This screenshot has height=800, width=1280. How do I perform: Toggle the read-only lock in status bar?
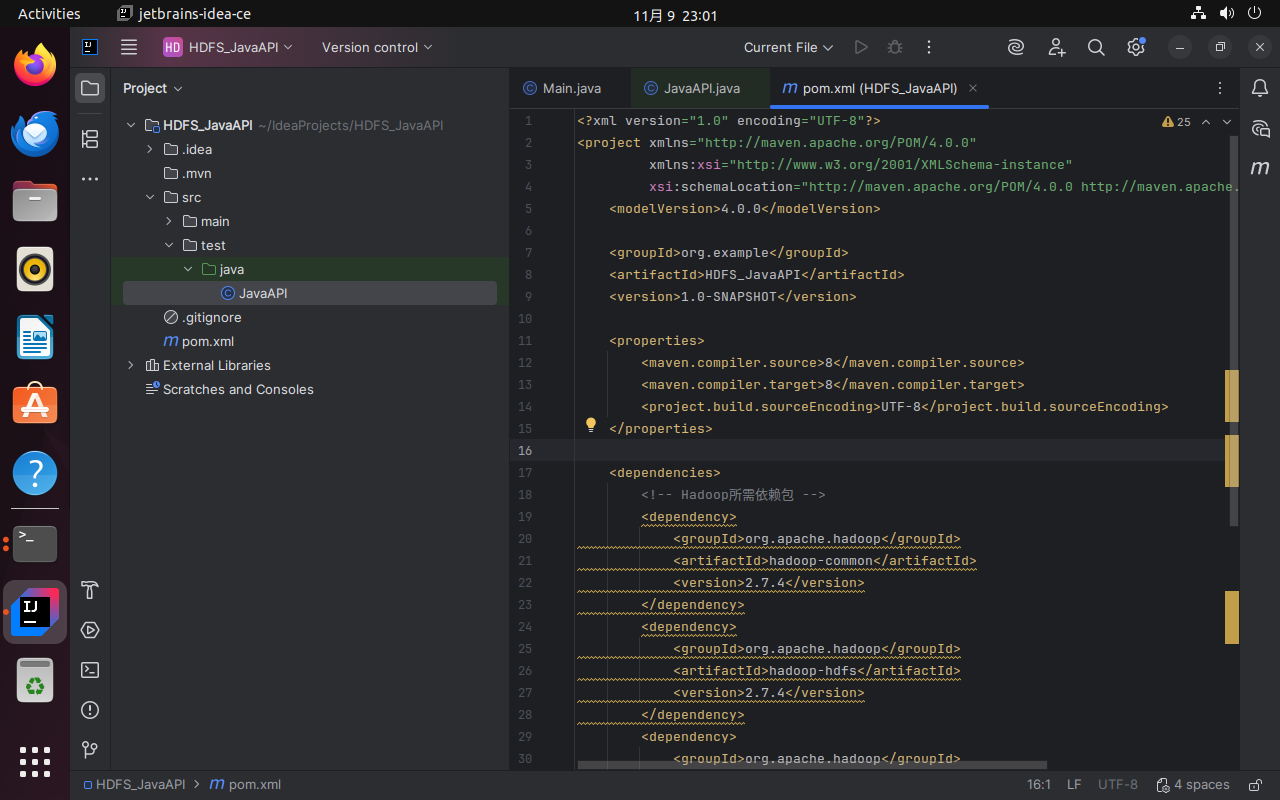pos(1252,785)
